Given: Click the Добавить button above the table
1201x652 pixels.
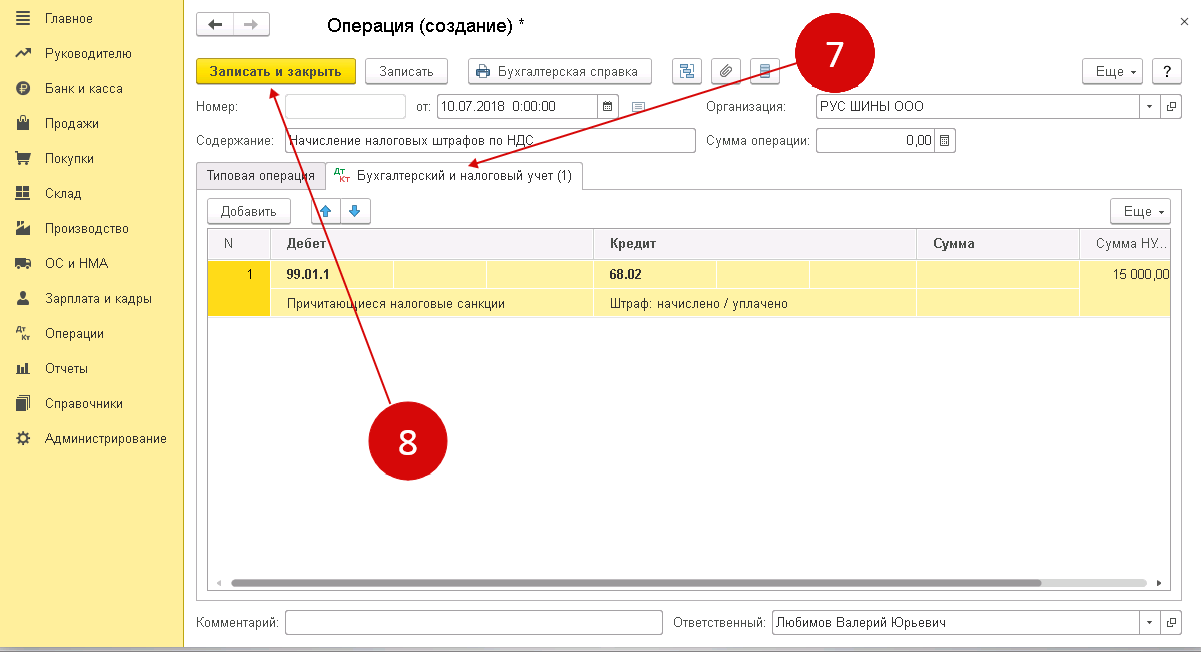Looking at the screenshot, I should tap(248, 211).
